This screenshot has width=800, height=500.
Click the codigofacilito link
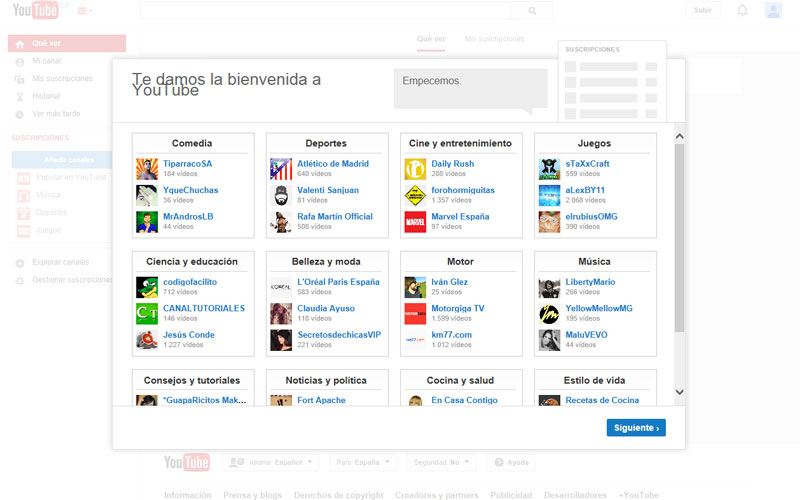(190, 282)
